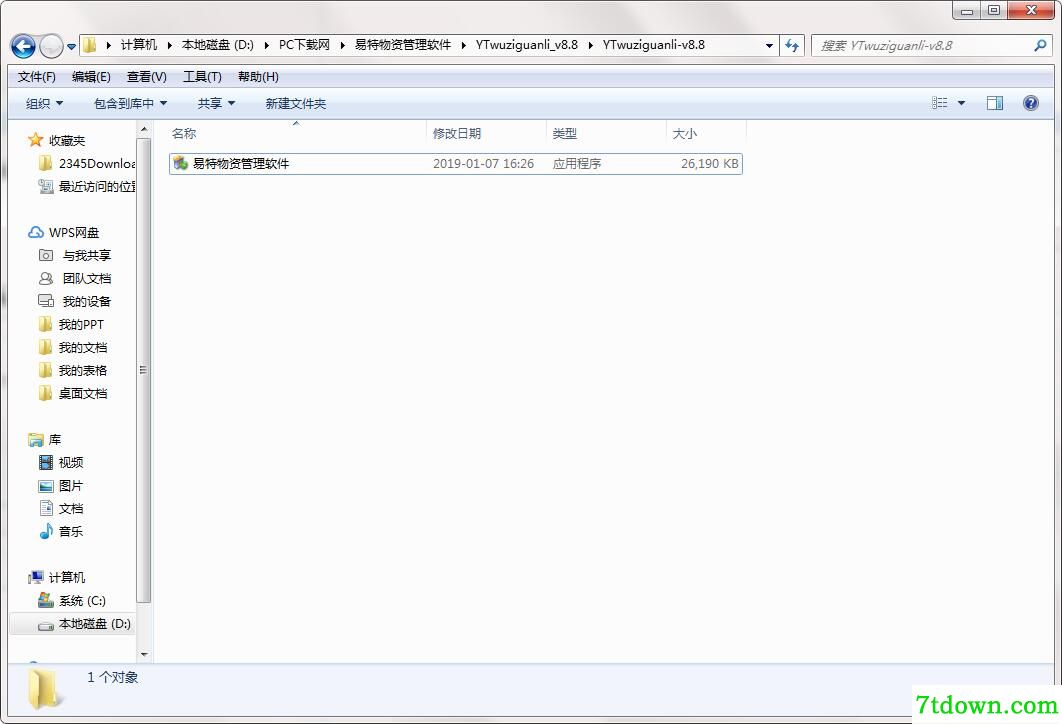1062x724 pixels.
Task: Navigate to PC下载网 in the address bar
Action: 304,45
